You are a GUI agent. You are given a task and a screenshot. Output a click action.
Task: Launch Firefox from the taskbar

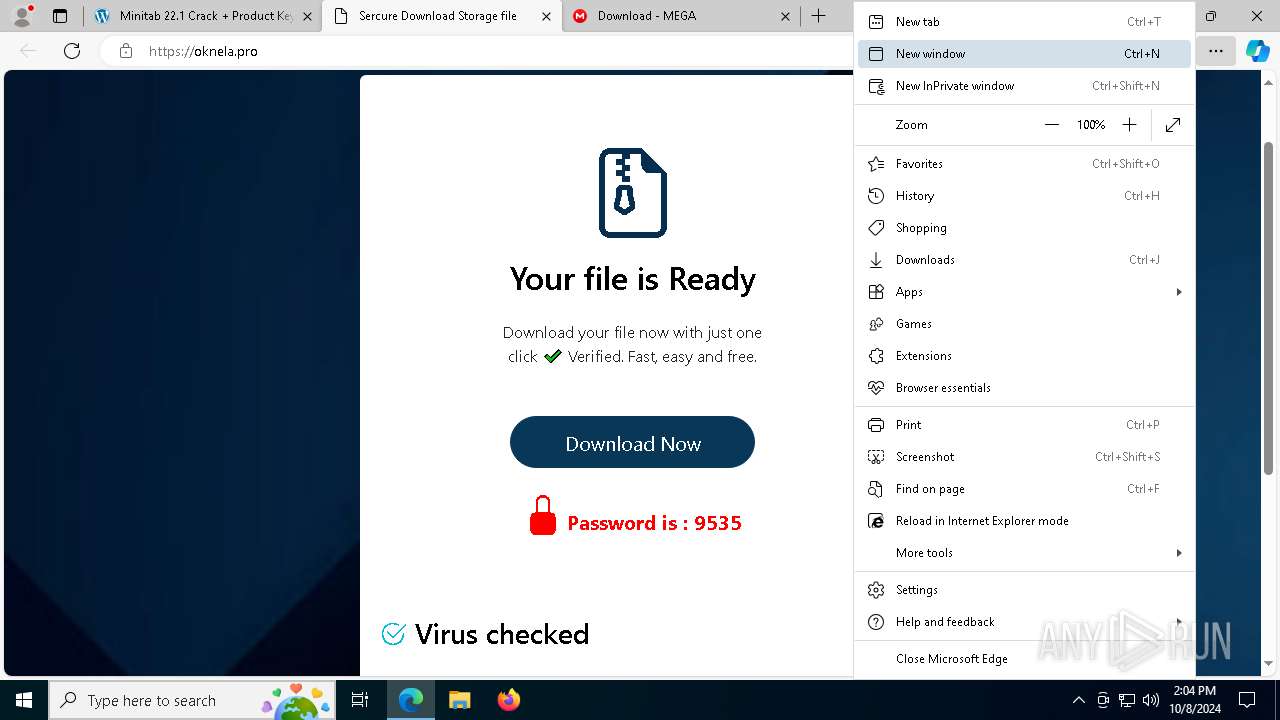click(508, 700)
